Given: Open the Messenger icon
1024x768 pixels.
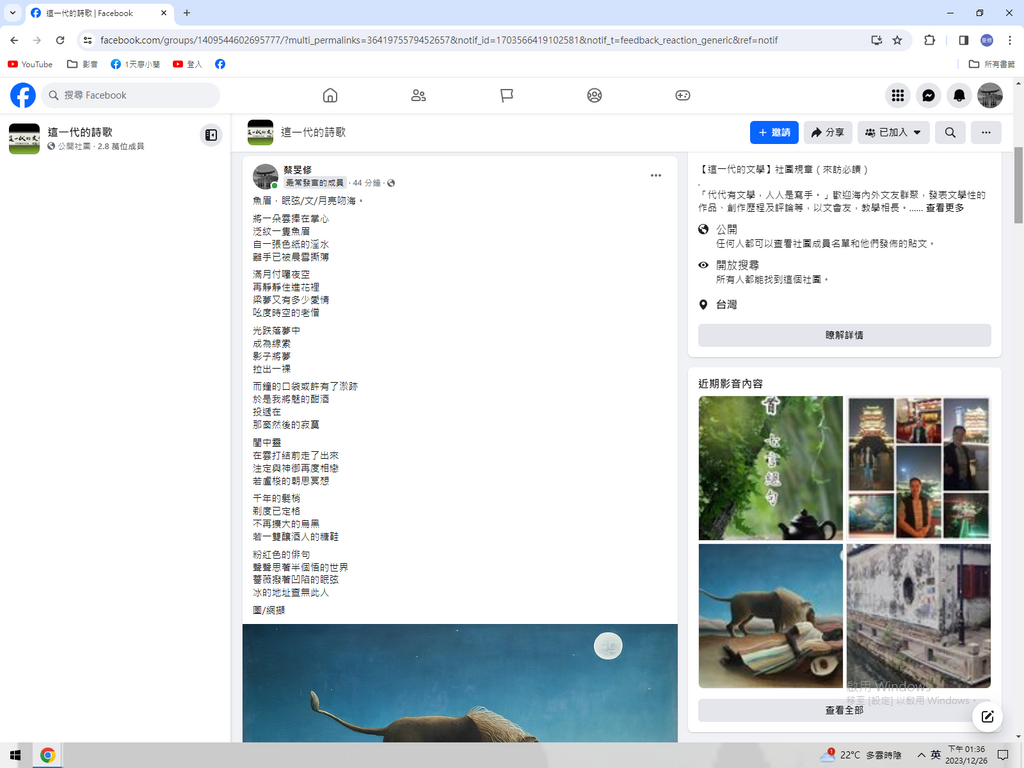Looking at the screenshot, I should pyautogui.click(x=928, y=95).
